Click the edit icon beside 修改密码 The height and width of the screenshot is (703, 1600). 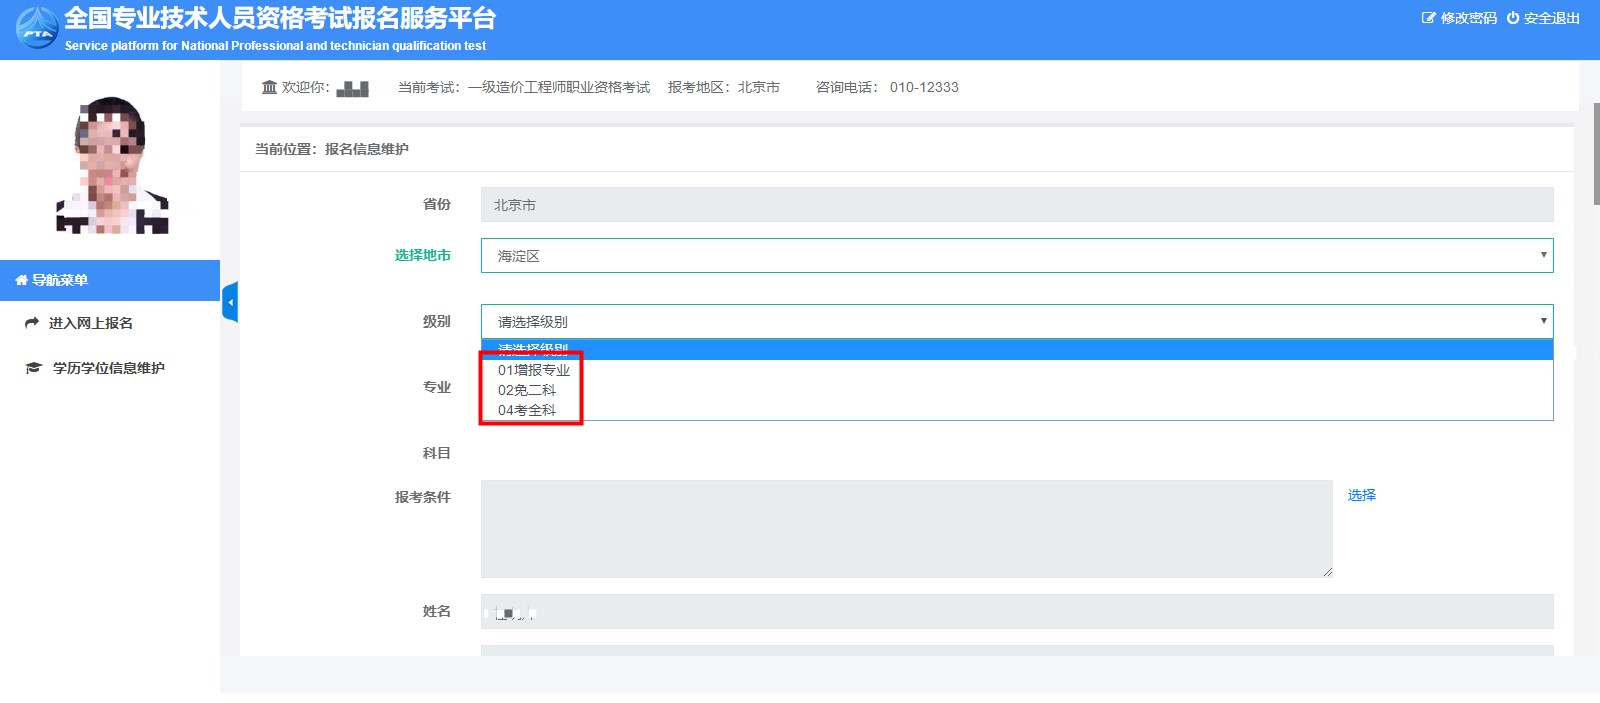(x=1428, y=18)
